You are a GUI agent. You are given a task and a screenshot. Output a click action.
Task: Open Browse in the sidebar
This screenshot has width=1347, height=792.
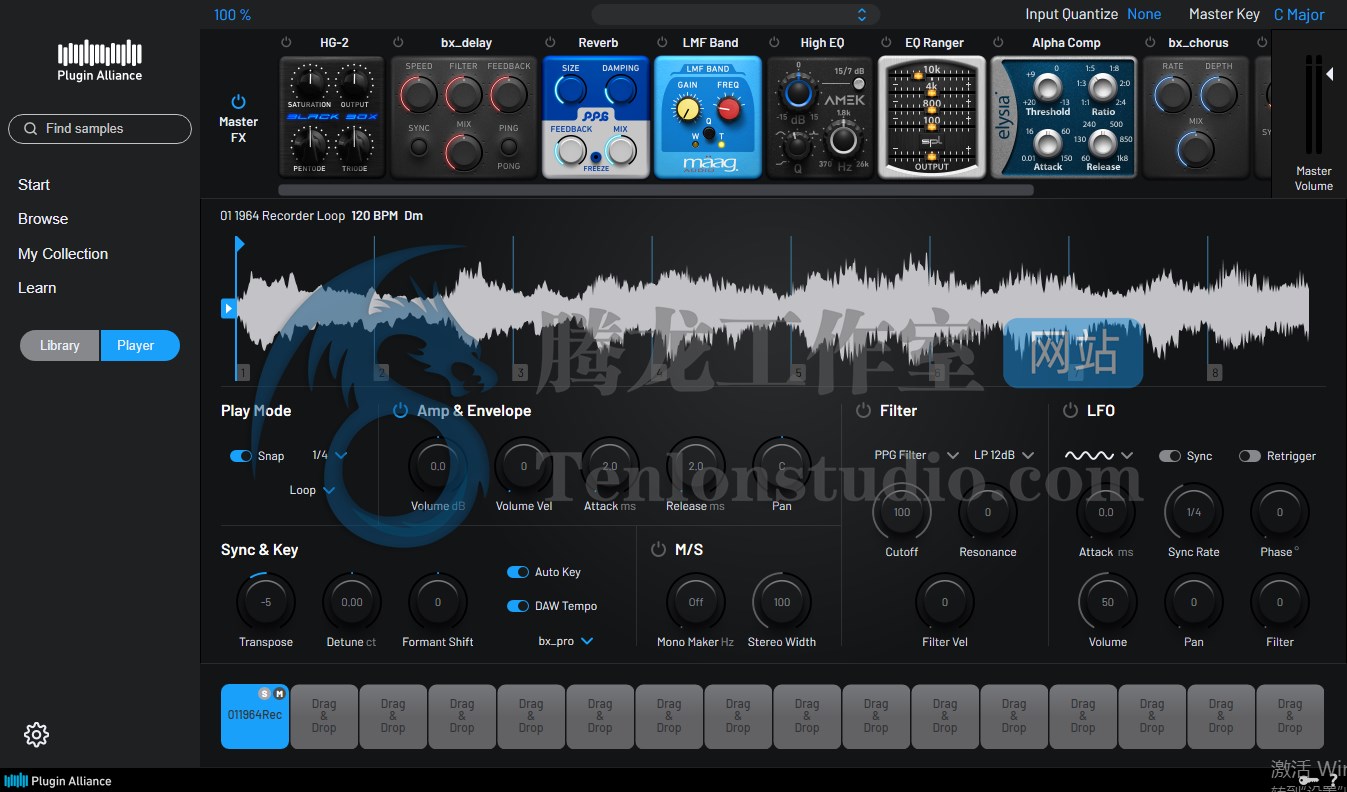coord(43,219)
